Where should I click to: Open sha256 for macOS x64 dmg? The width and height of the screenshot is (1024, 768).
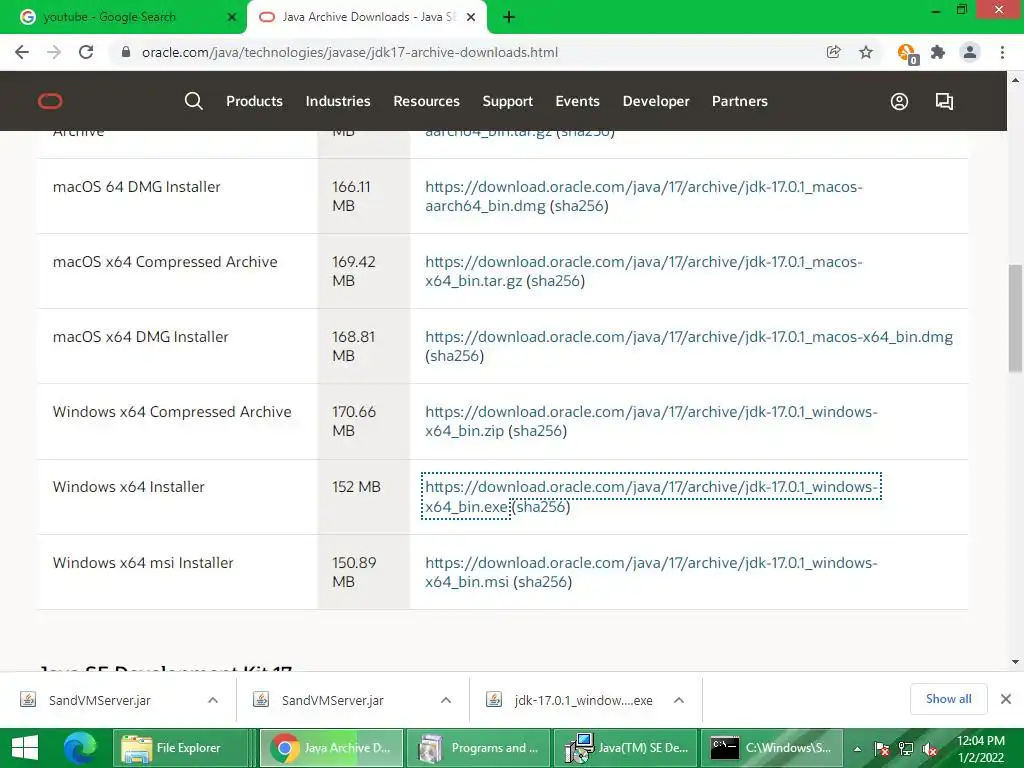pyautogui.click(x=455, y=356)
